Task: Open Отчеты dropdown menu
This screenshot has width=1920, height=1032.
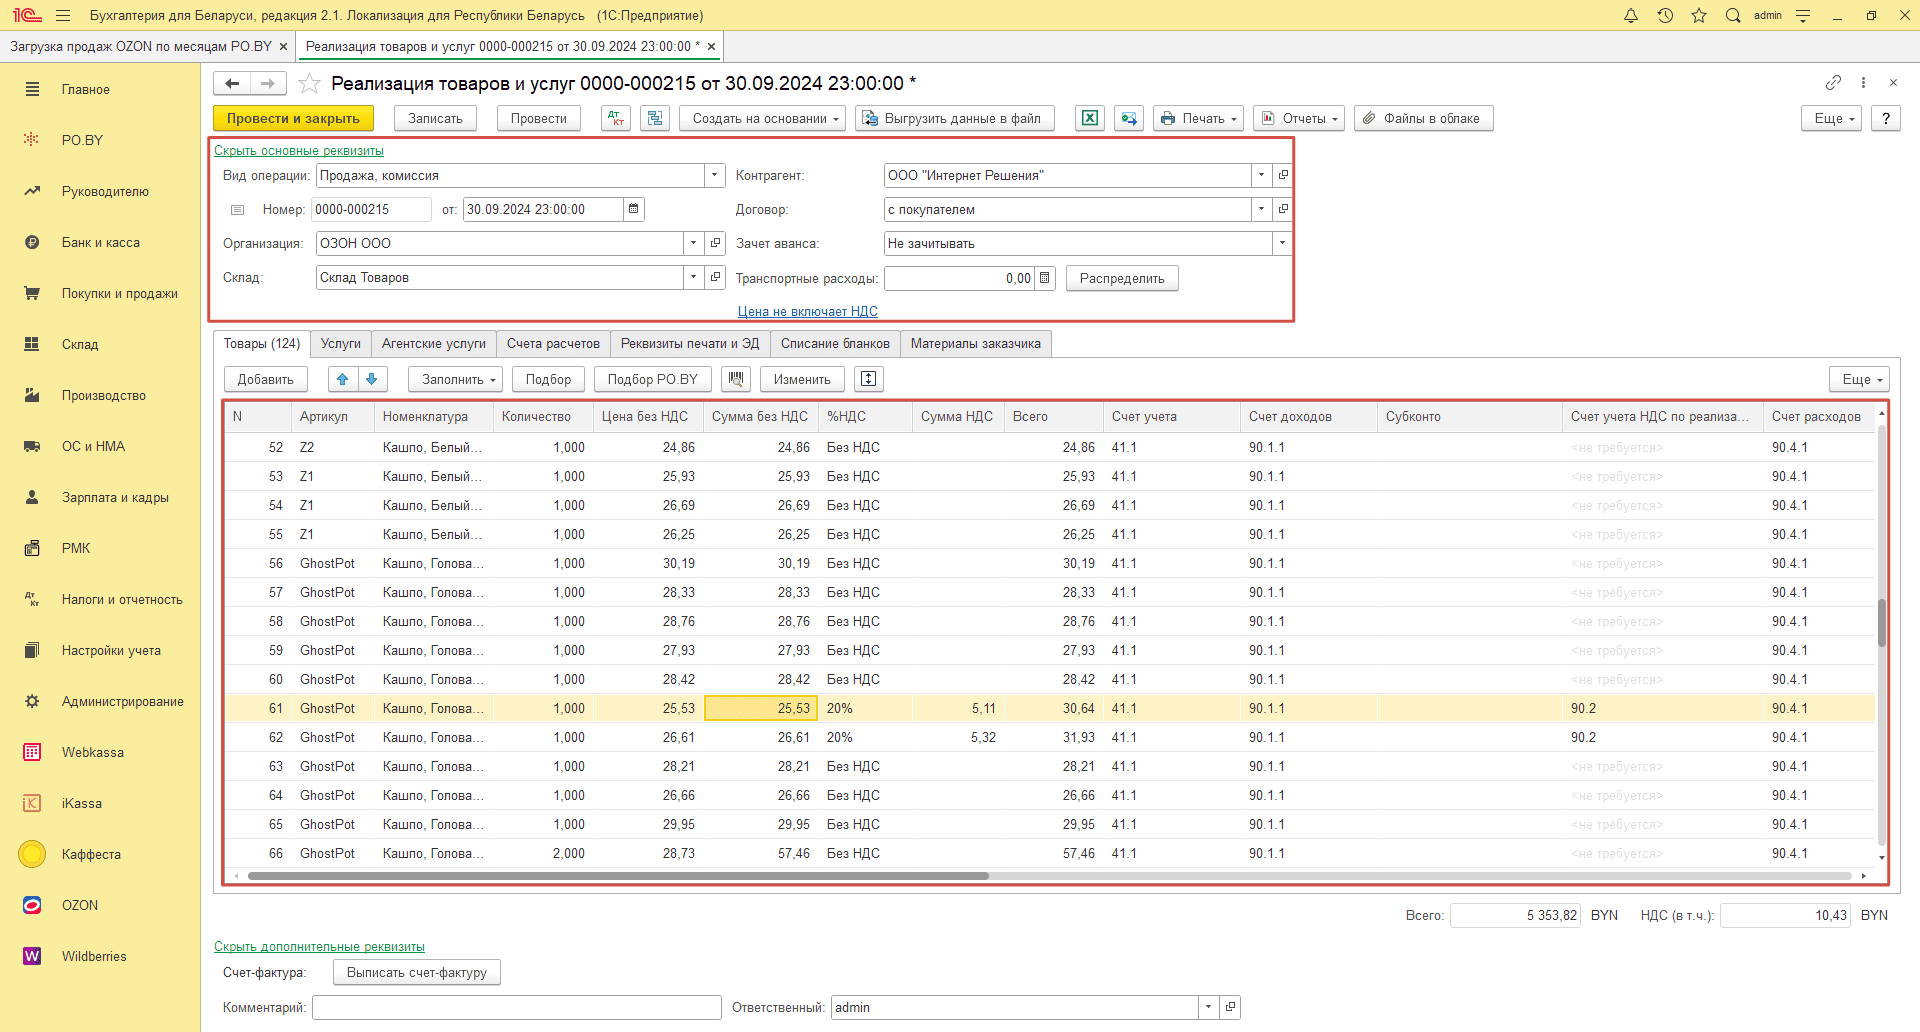Action: 1299,118
